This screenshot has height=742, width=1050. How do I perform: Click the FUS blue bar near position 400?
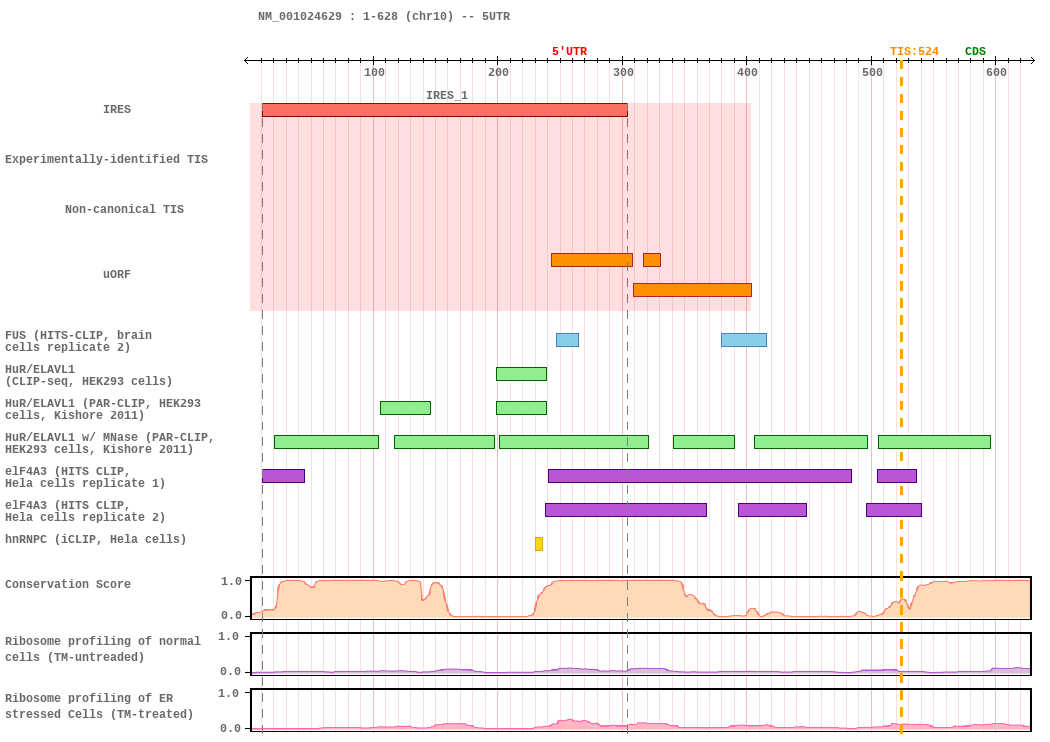point(744,340)
